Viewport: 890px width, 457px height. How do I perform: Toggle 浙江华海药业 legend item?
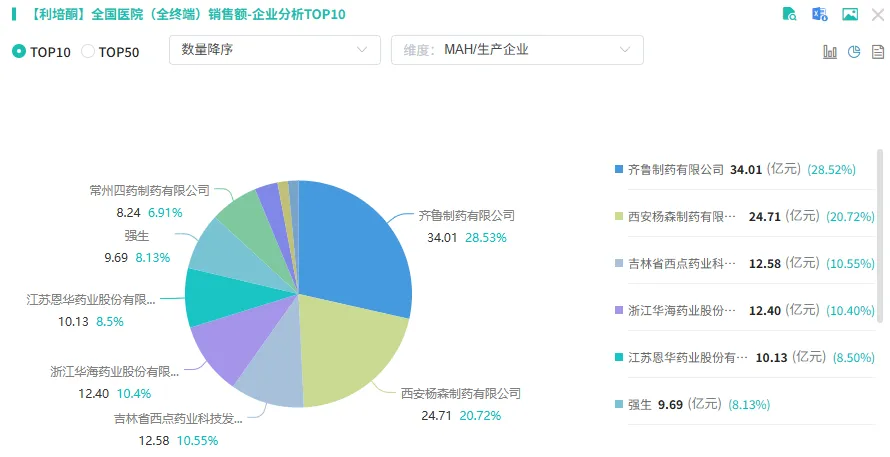click(680, 311)
